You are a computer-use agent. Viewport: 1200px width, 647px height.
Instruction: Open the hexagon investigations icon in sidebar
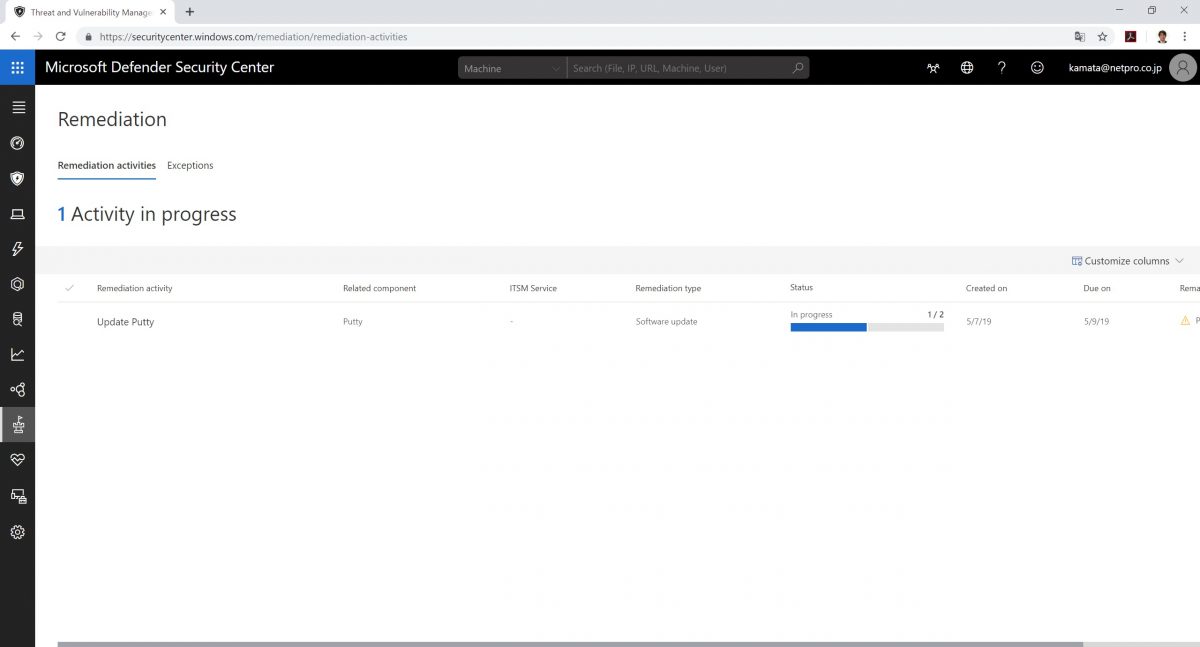click(17, 284)
